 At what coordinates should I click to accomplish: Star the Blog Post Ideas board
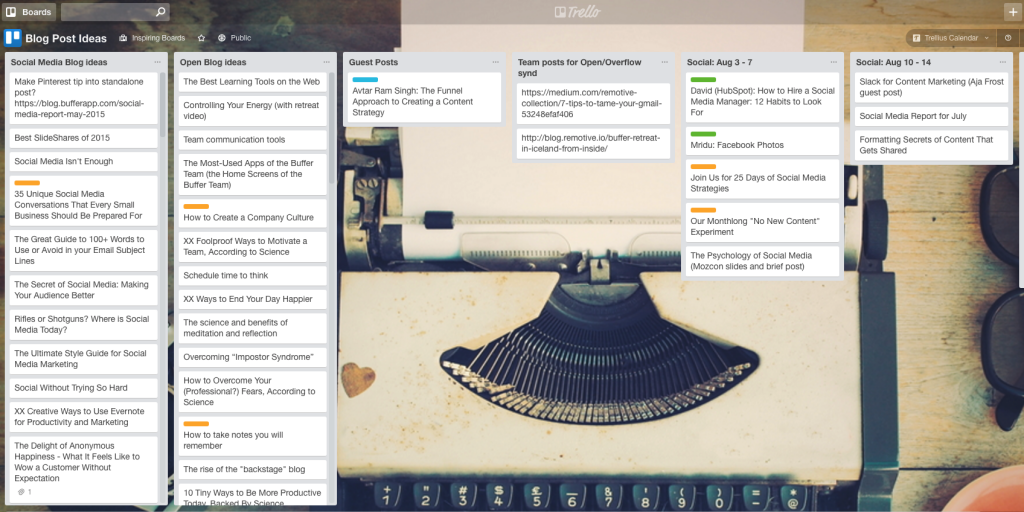[x=201, y=38]
